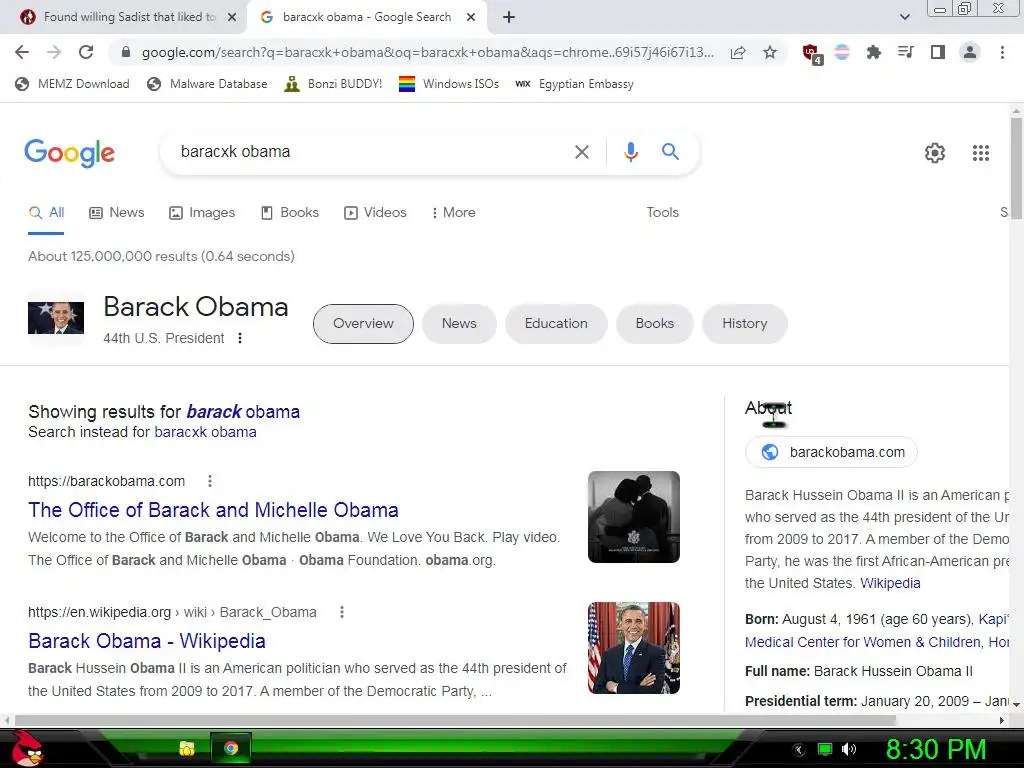Open a new browser tab
Image resolution: width=1024 pixels, height=768 pixels.
509,17
